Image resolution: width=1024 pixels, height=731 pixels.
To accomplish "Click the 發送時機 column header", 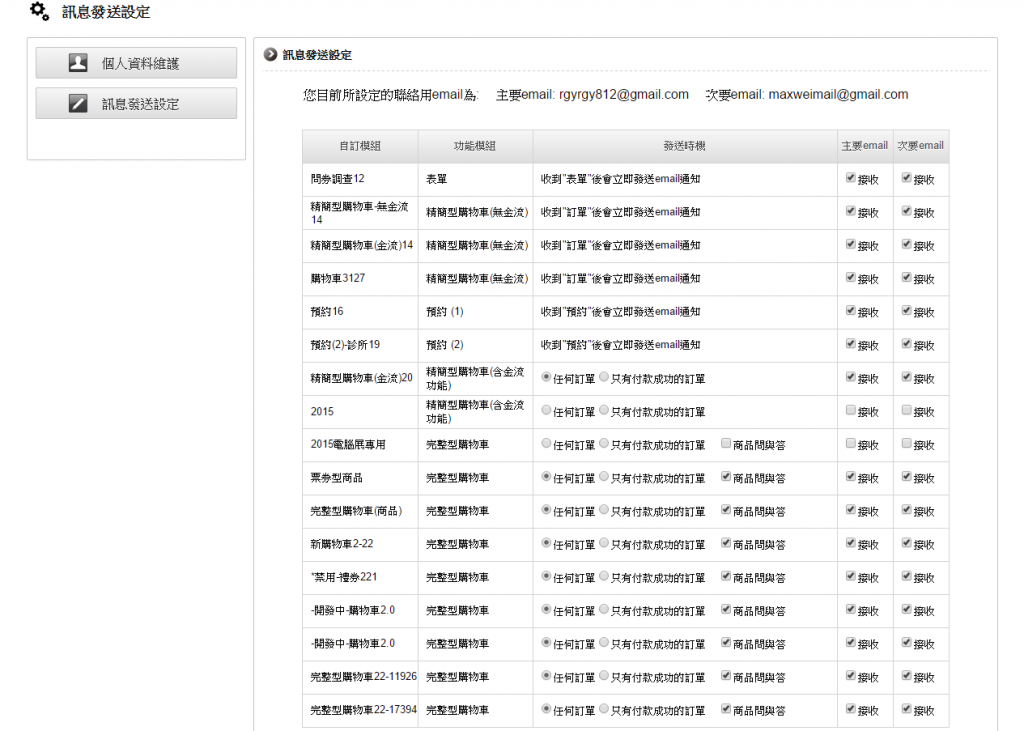I will point(684,146).
